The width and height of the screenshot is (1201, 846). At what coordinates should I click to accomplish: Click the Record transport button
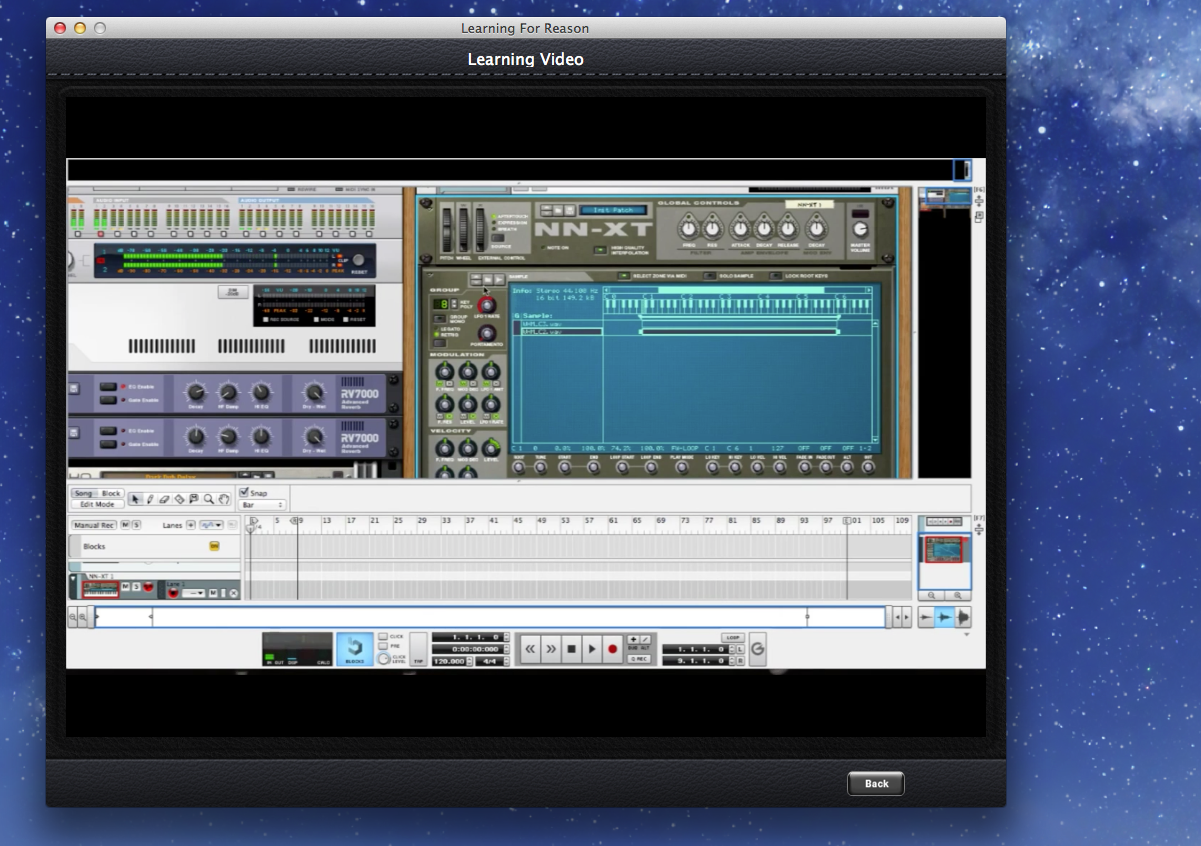pyautogui.click(x=612, y=649)
